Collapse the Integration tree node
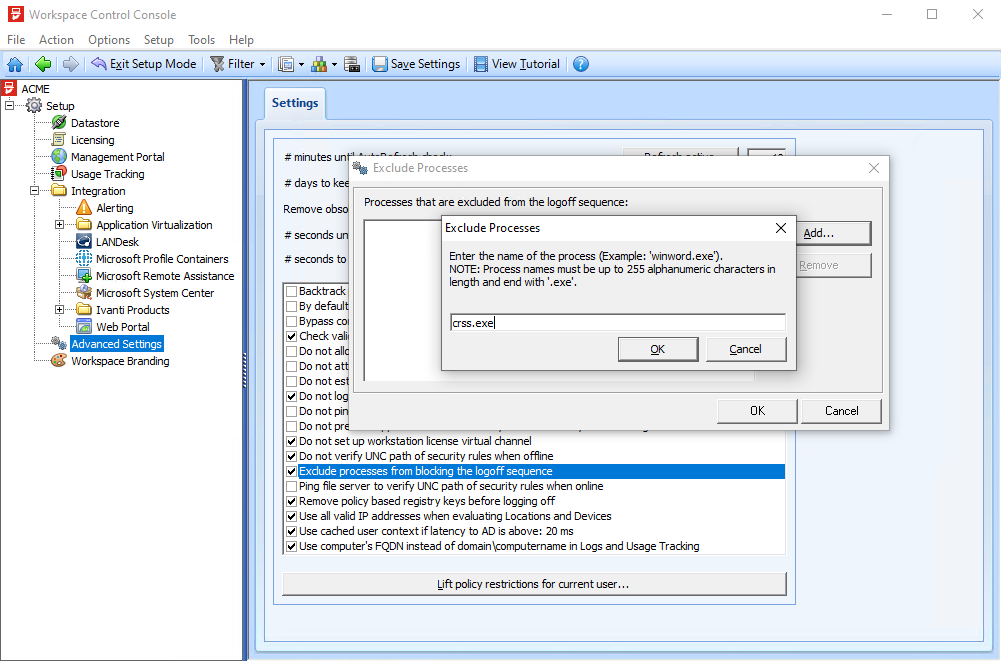Viewport: 1001px width, 661px height. click(34, 190)
